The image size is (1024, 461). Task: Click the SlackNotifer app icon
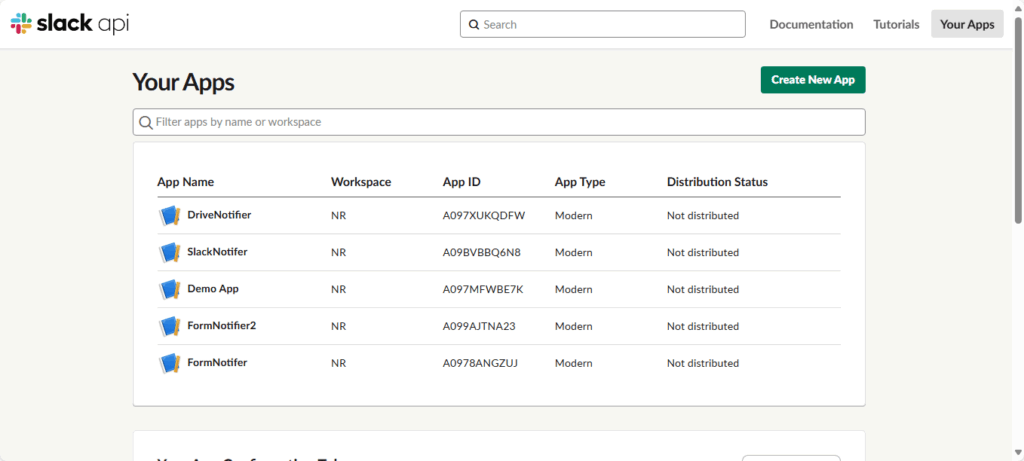click(170, 252)
